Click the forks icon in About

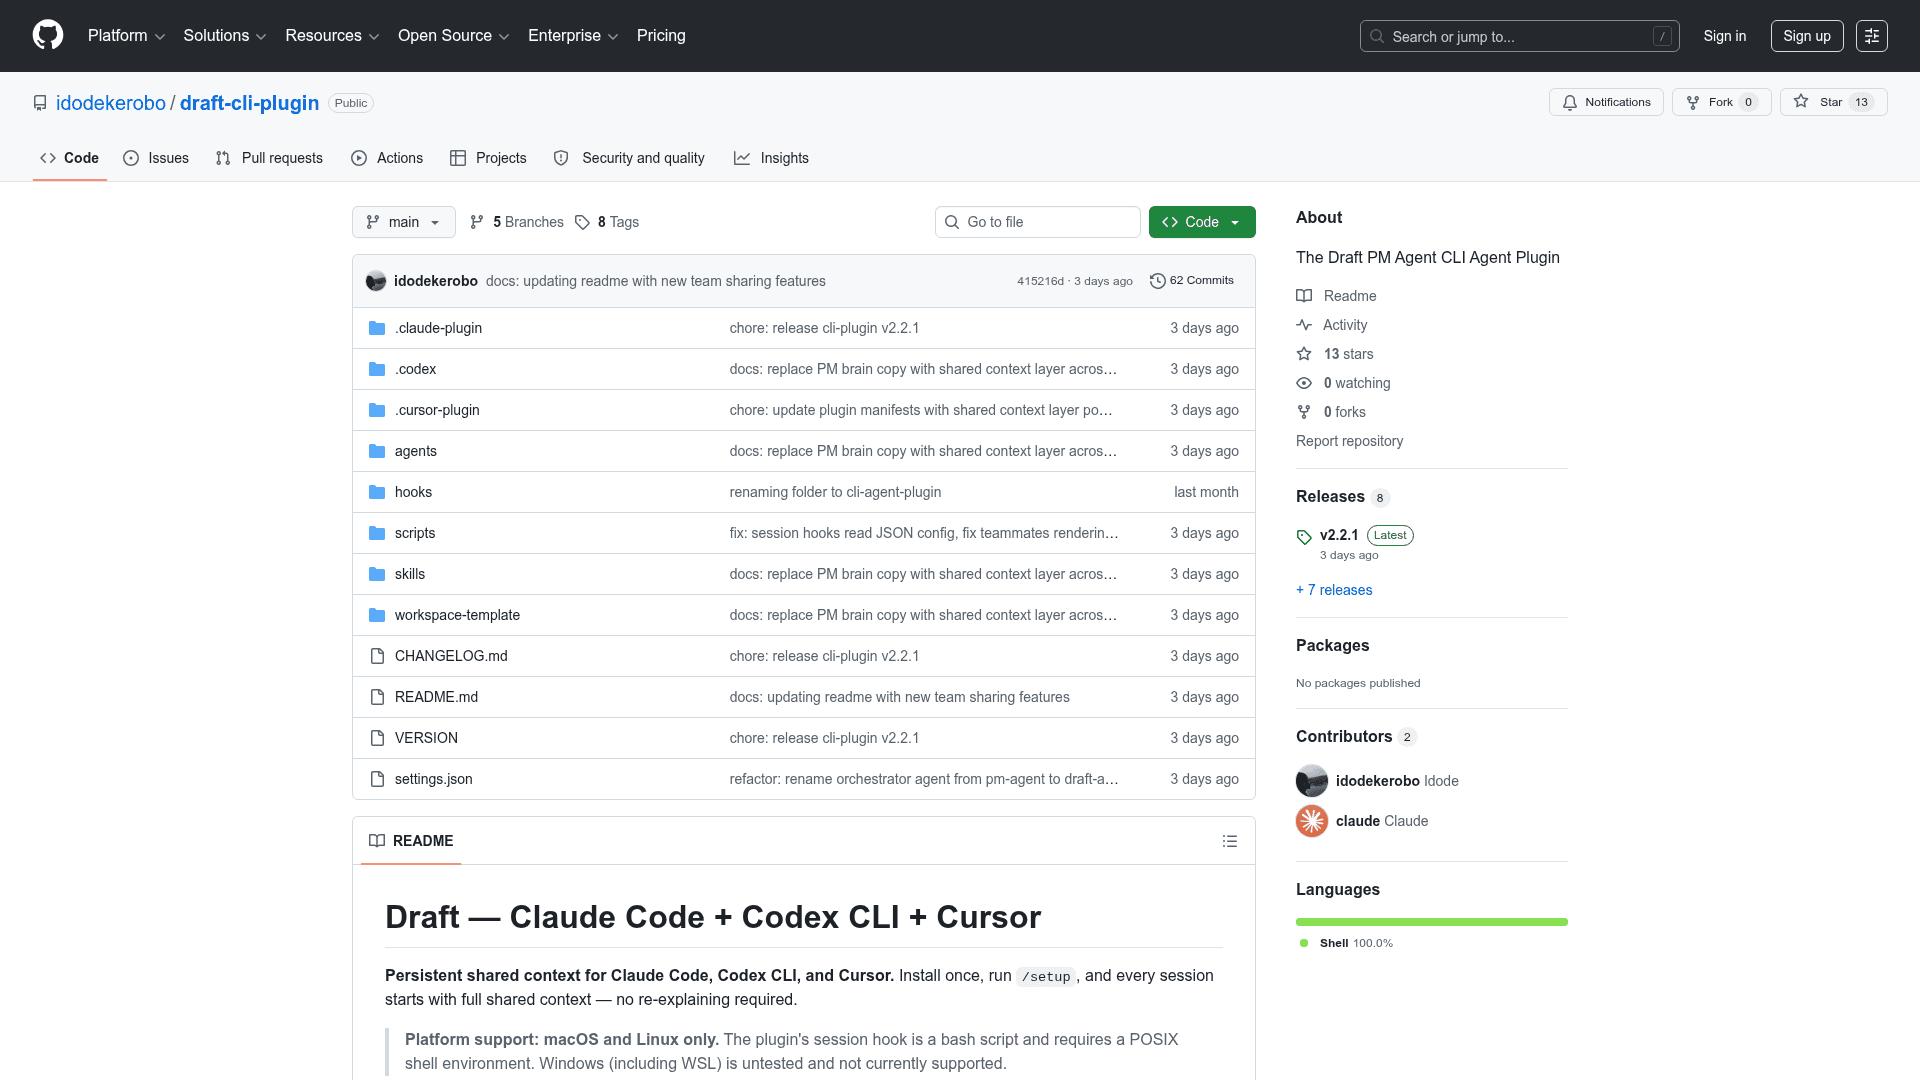[x=1304, y=412]
